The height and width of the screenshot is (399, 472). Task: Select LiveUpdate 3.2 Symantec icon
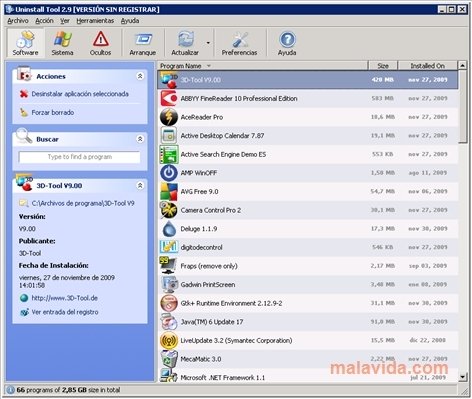(x=169, y=341)
